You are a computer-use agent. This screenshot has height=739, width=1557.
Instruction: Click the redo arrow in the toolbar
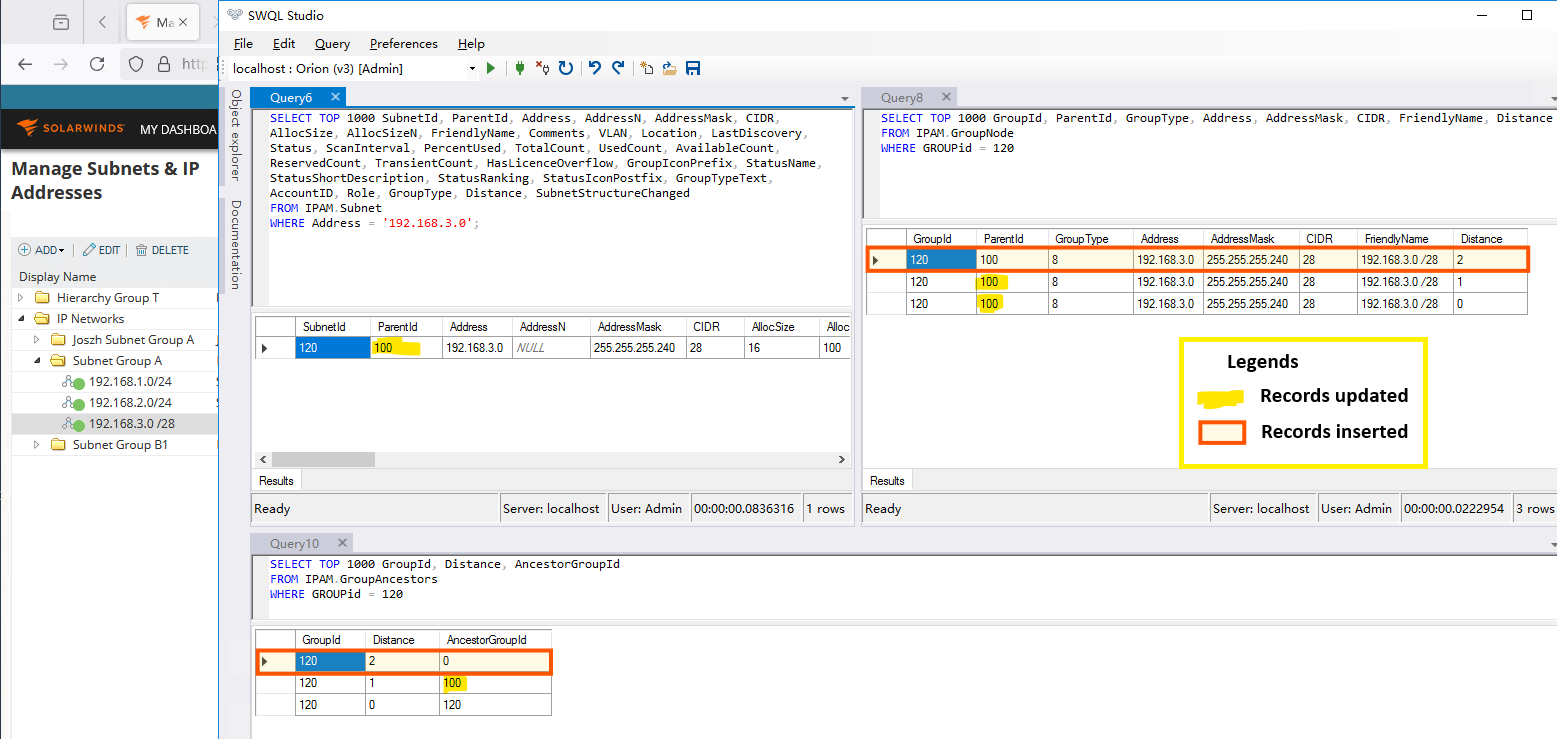point(618,68)
